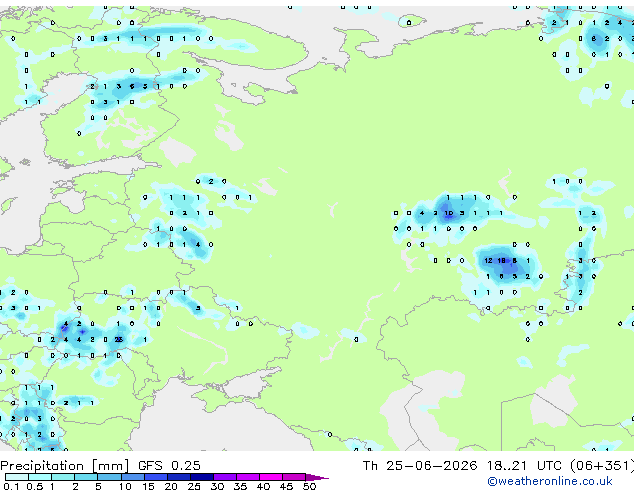Click the 0.1–0.5 mm legend color swatch
Image resolution: width=634 pixels, height=490 pixels.
(17, 477)
